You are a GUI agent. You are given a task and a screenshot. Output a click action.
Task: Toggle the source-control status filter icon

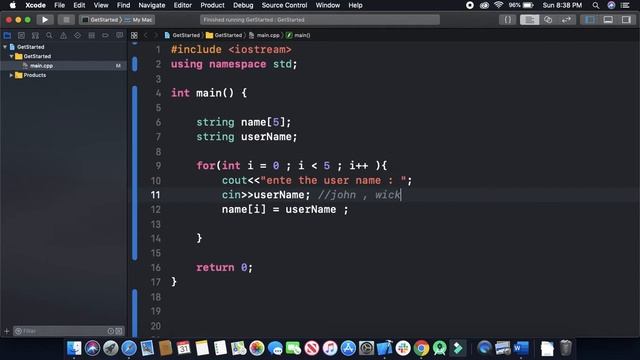tap(119, 331)
